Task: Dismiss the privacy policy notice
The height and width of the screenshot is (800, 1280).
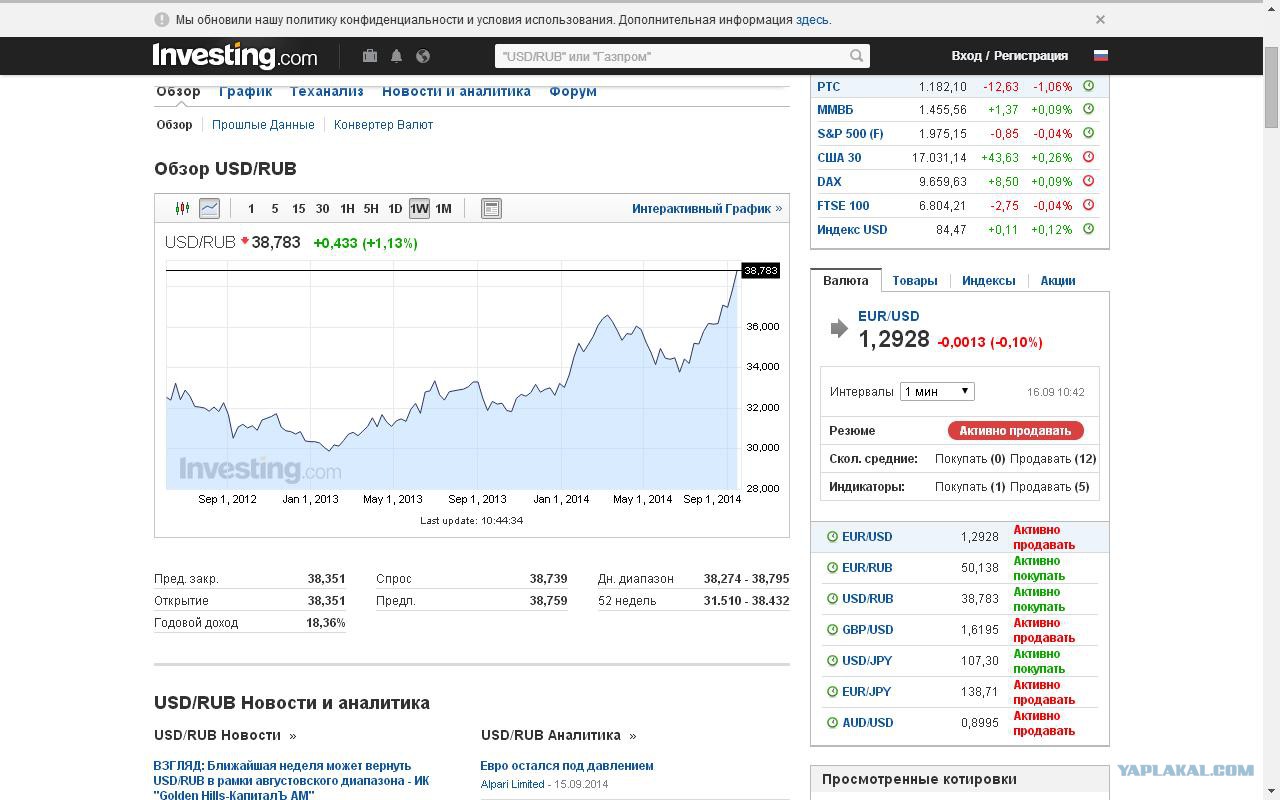Action: point(1100,19)
